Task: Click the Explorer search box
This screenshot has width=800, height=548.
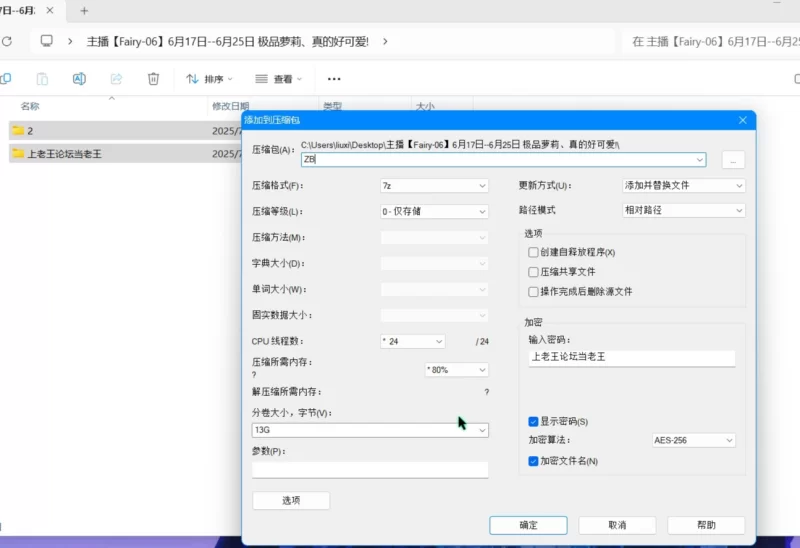Action: [711, 41]
